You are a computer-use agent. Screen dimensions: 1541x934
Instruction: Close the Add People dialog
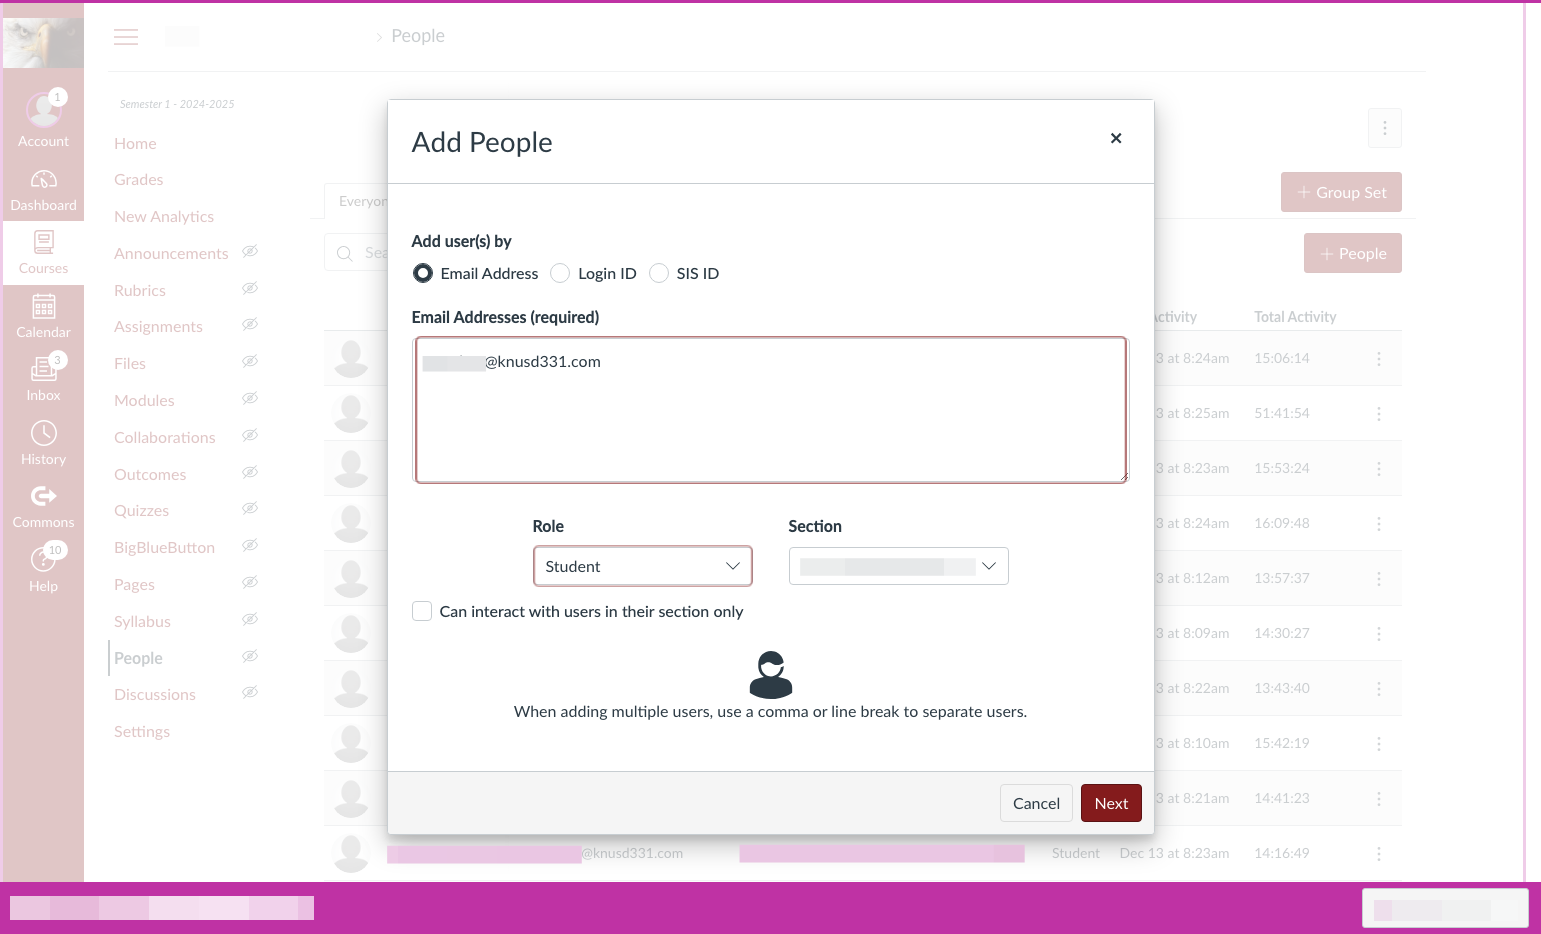pyautogui.click(x=1116, y=138)
